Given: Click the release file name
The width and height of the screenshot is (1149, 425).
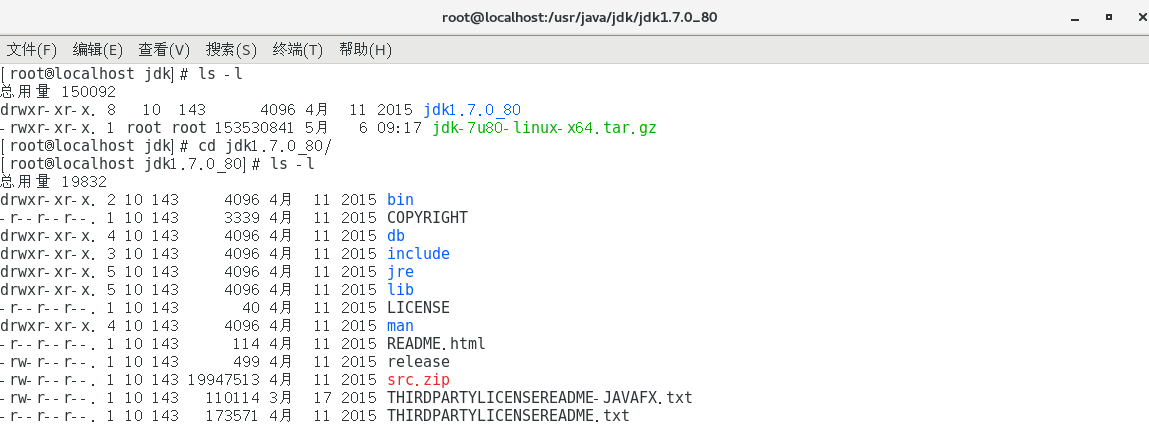Looking at the screenshot, I should coord(418,361).
